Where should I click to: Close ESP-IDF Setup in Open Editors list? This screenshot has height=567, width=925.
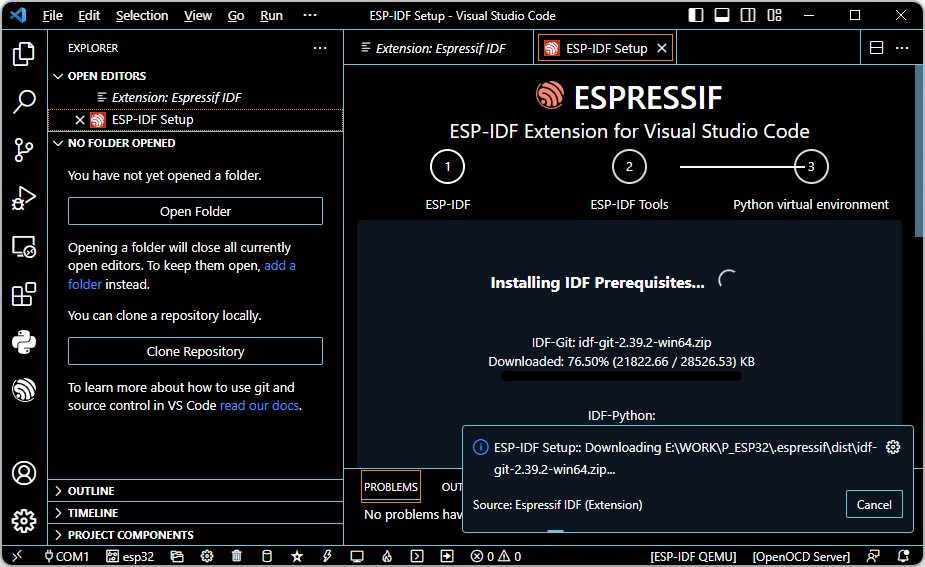tap(80, 120)
